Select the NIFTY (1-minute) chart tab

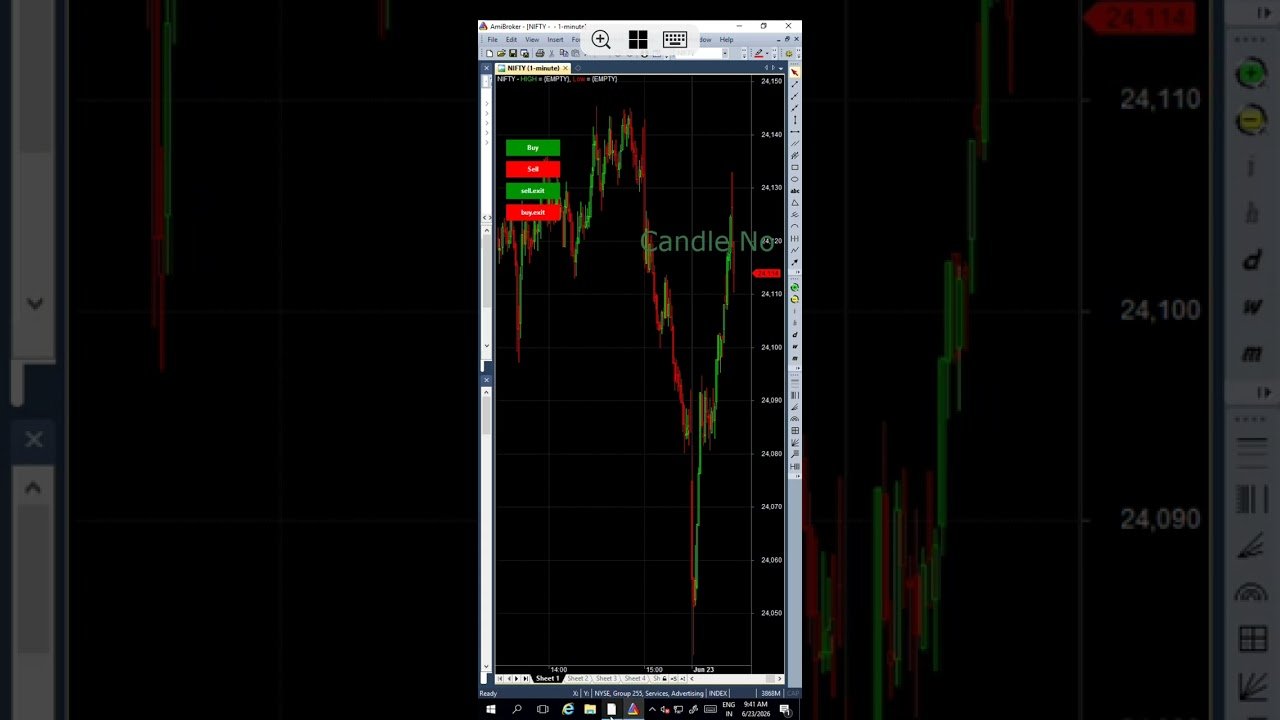point(533,68)
